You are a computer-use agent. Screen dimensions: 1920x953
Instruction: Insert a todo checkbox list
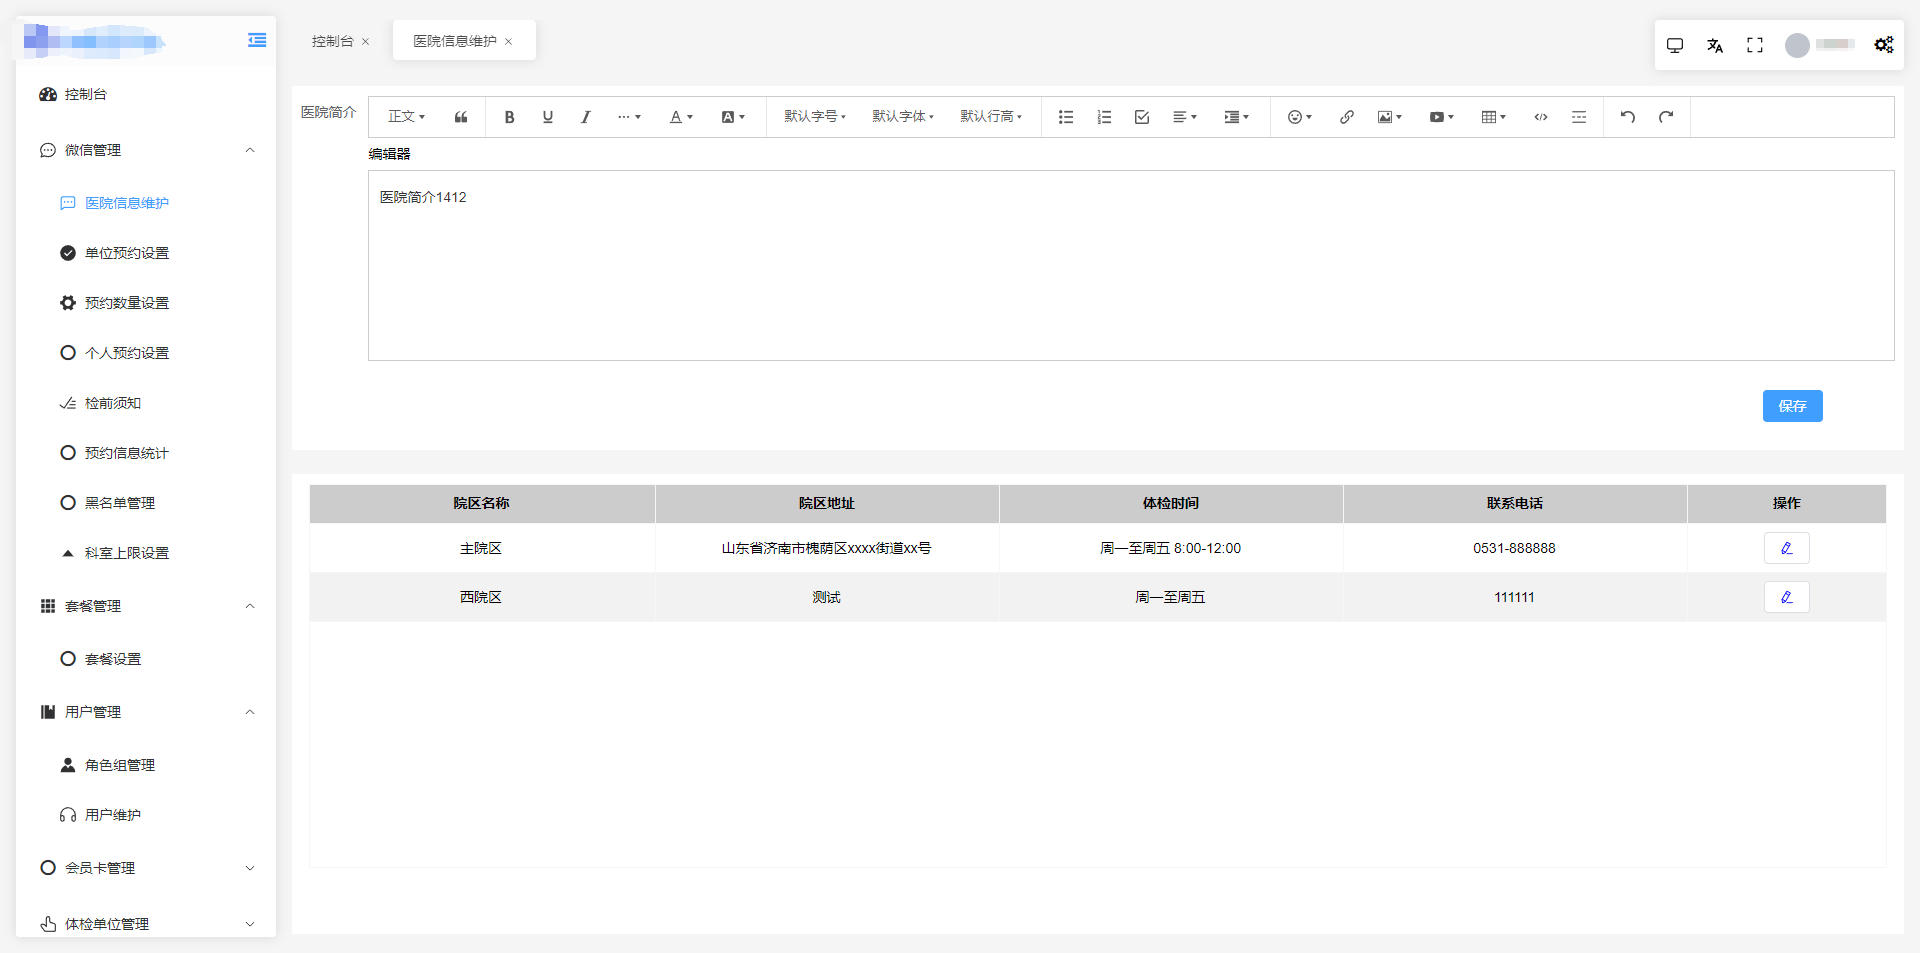tap(1142, 117)
